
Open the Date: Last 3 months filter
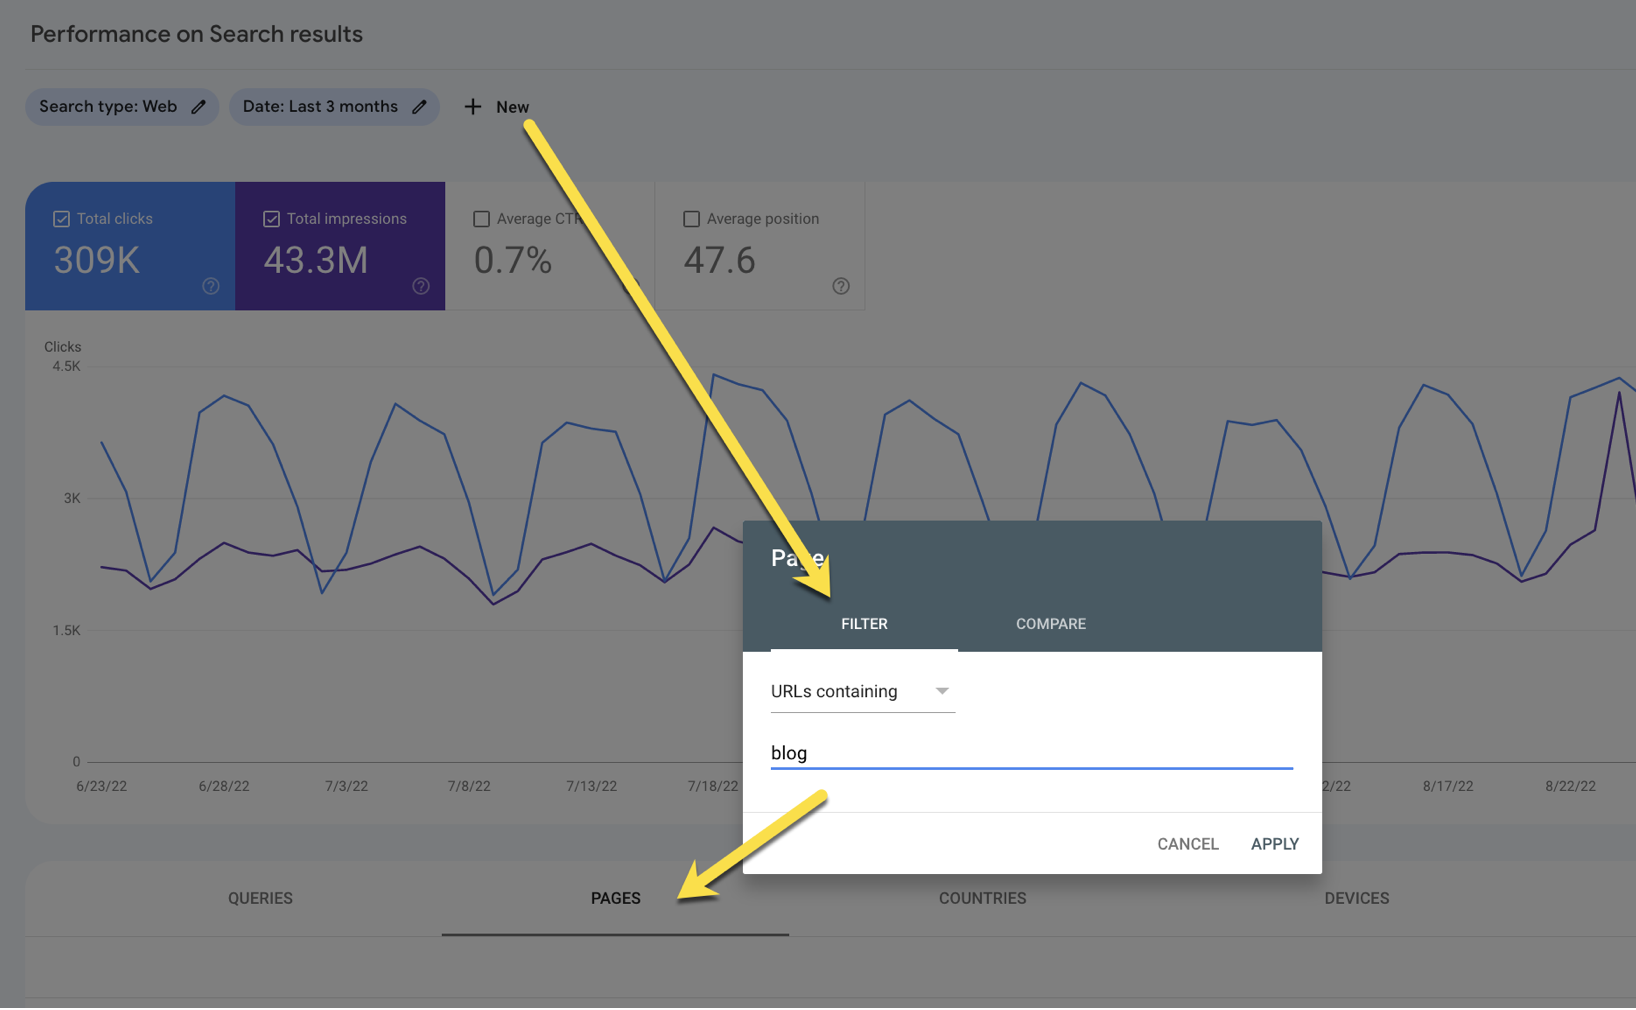click(320, 107)
